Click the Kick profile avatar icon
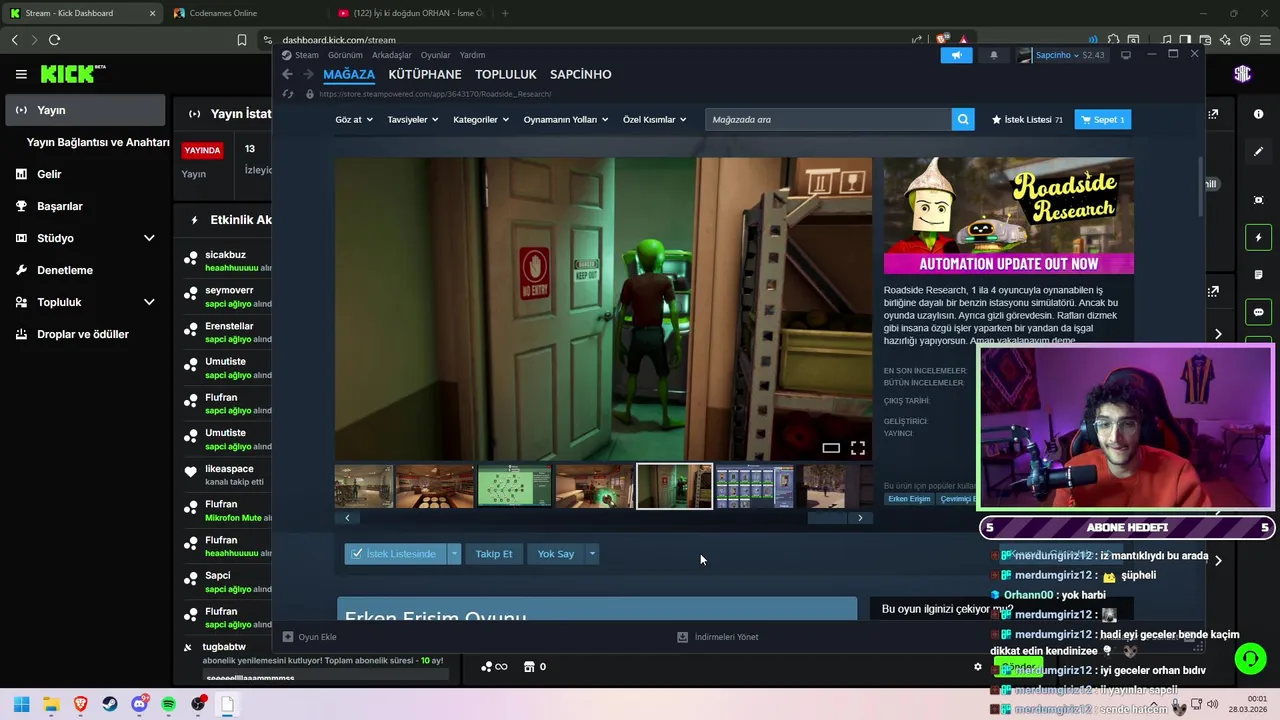The image size is (1280, 720). [x=1242, y=74]
